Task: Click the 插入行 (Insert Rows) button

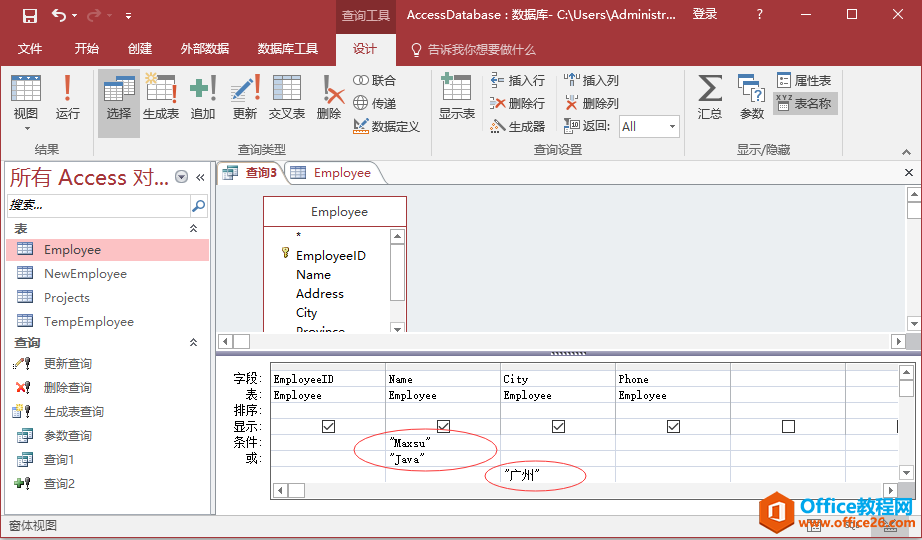Action: pyautogui.click(x=517, y=80)
